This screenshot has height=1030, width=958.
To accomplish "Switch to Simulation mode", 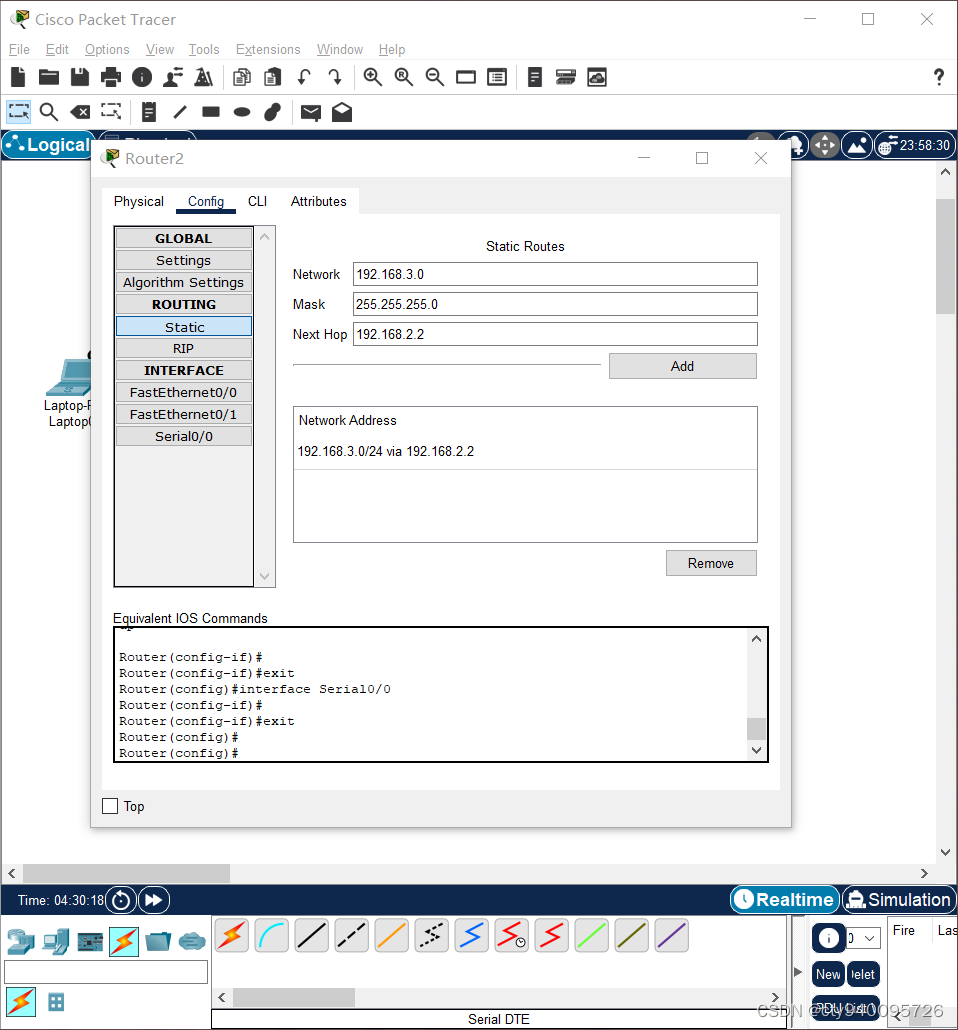I will [x=899, y=899].
